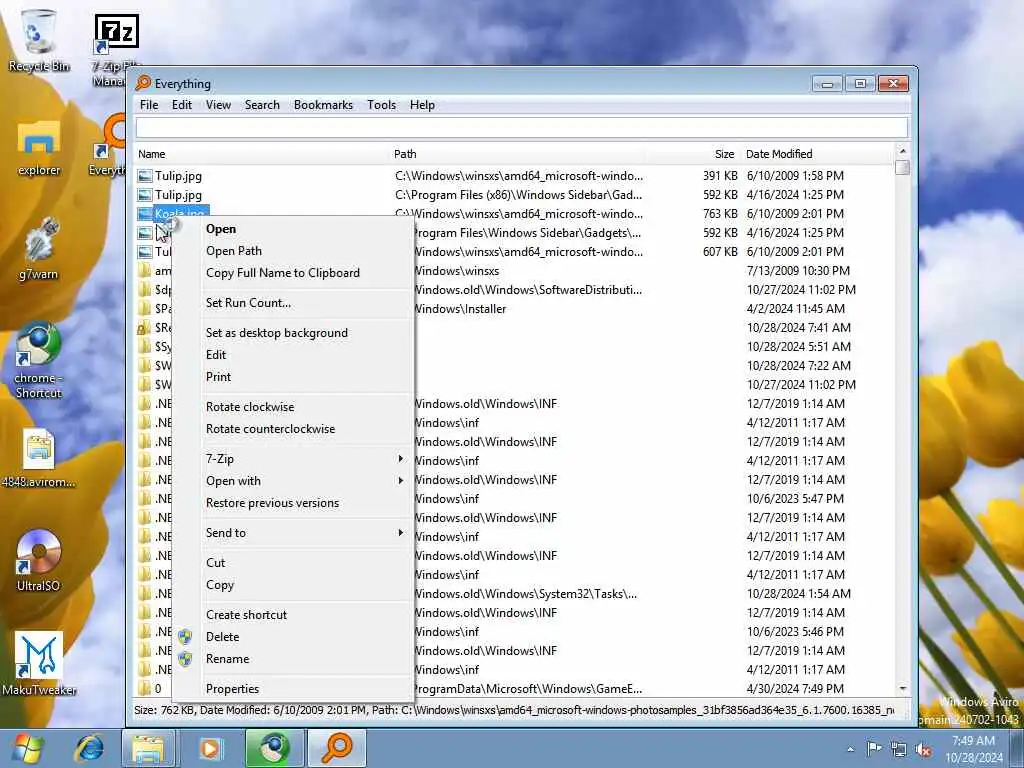Open the Help menu
Viewport: 1024px width, 768px height.
tap(422, 104)
